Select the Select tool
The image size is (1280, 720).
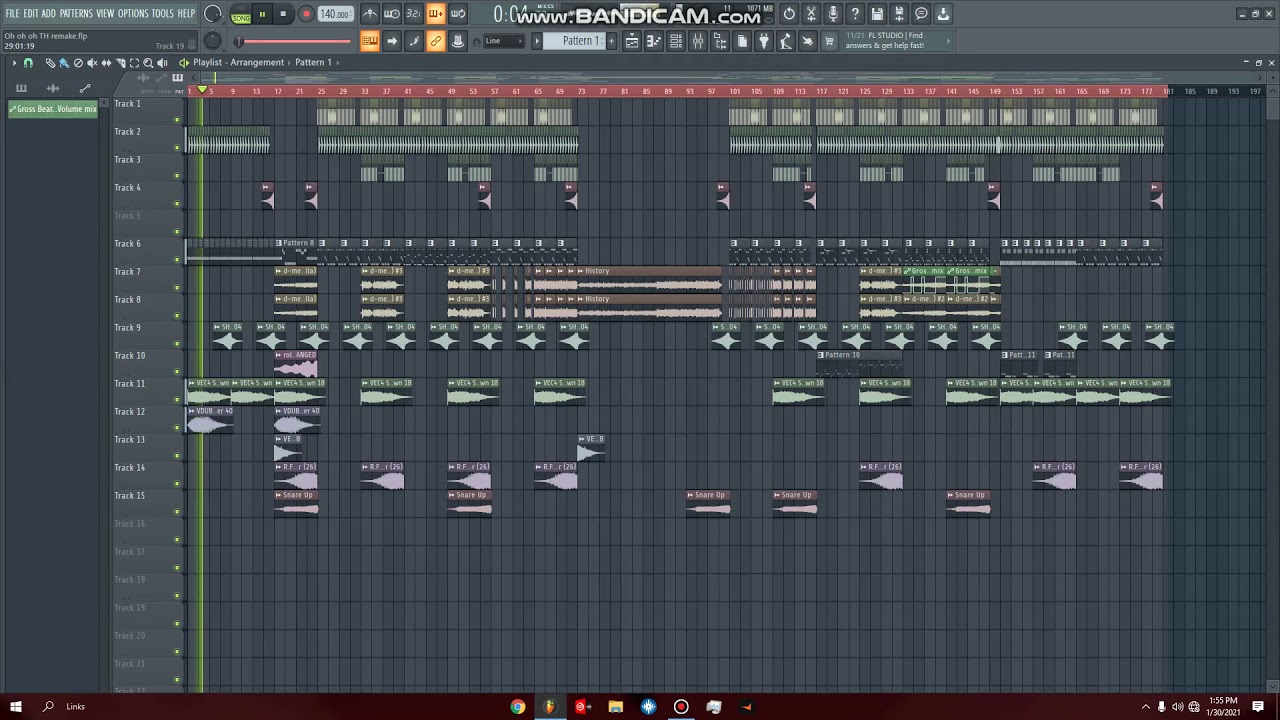(134, 63)
